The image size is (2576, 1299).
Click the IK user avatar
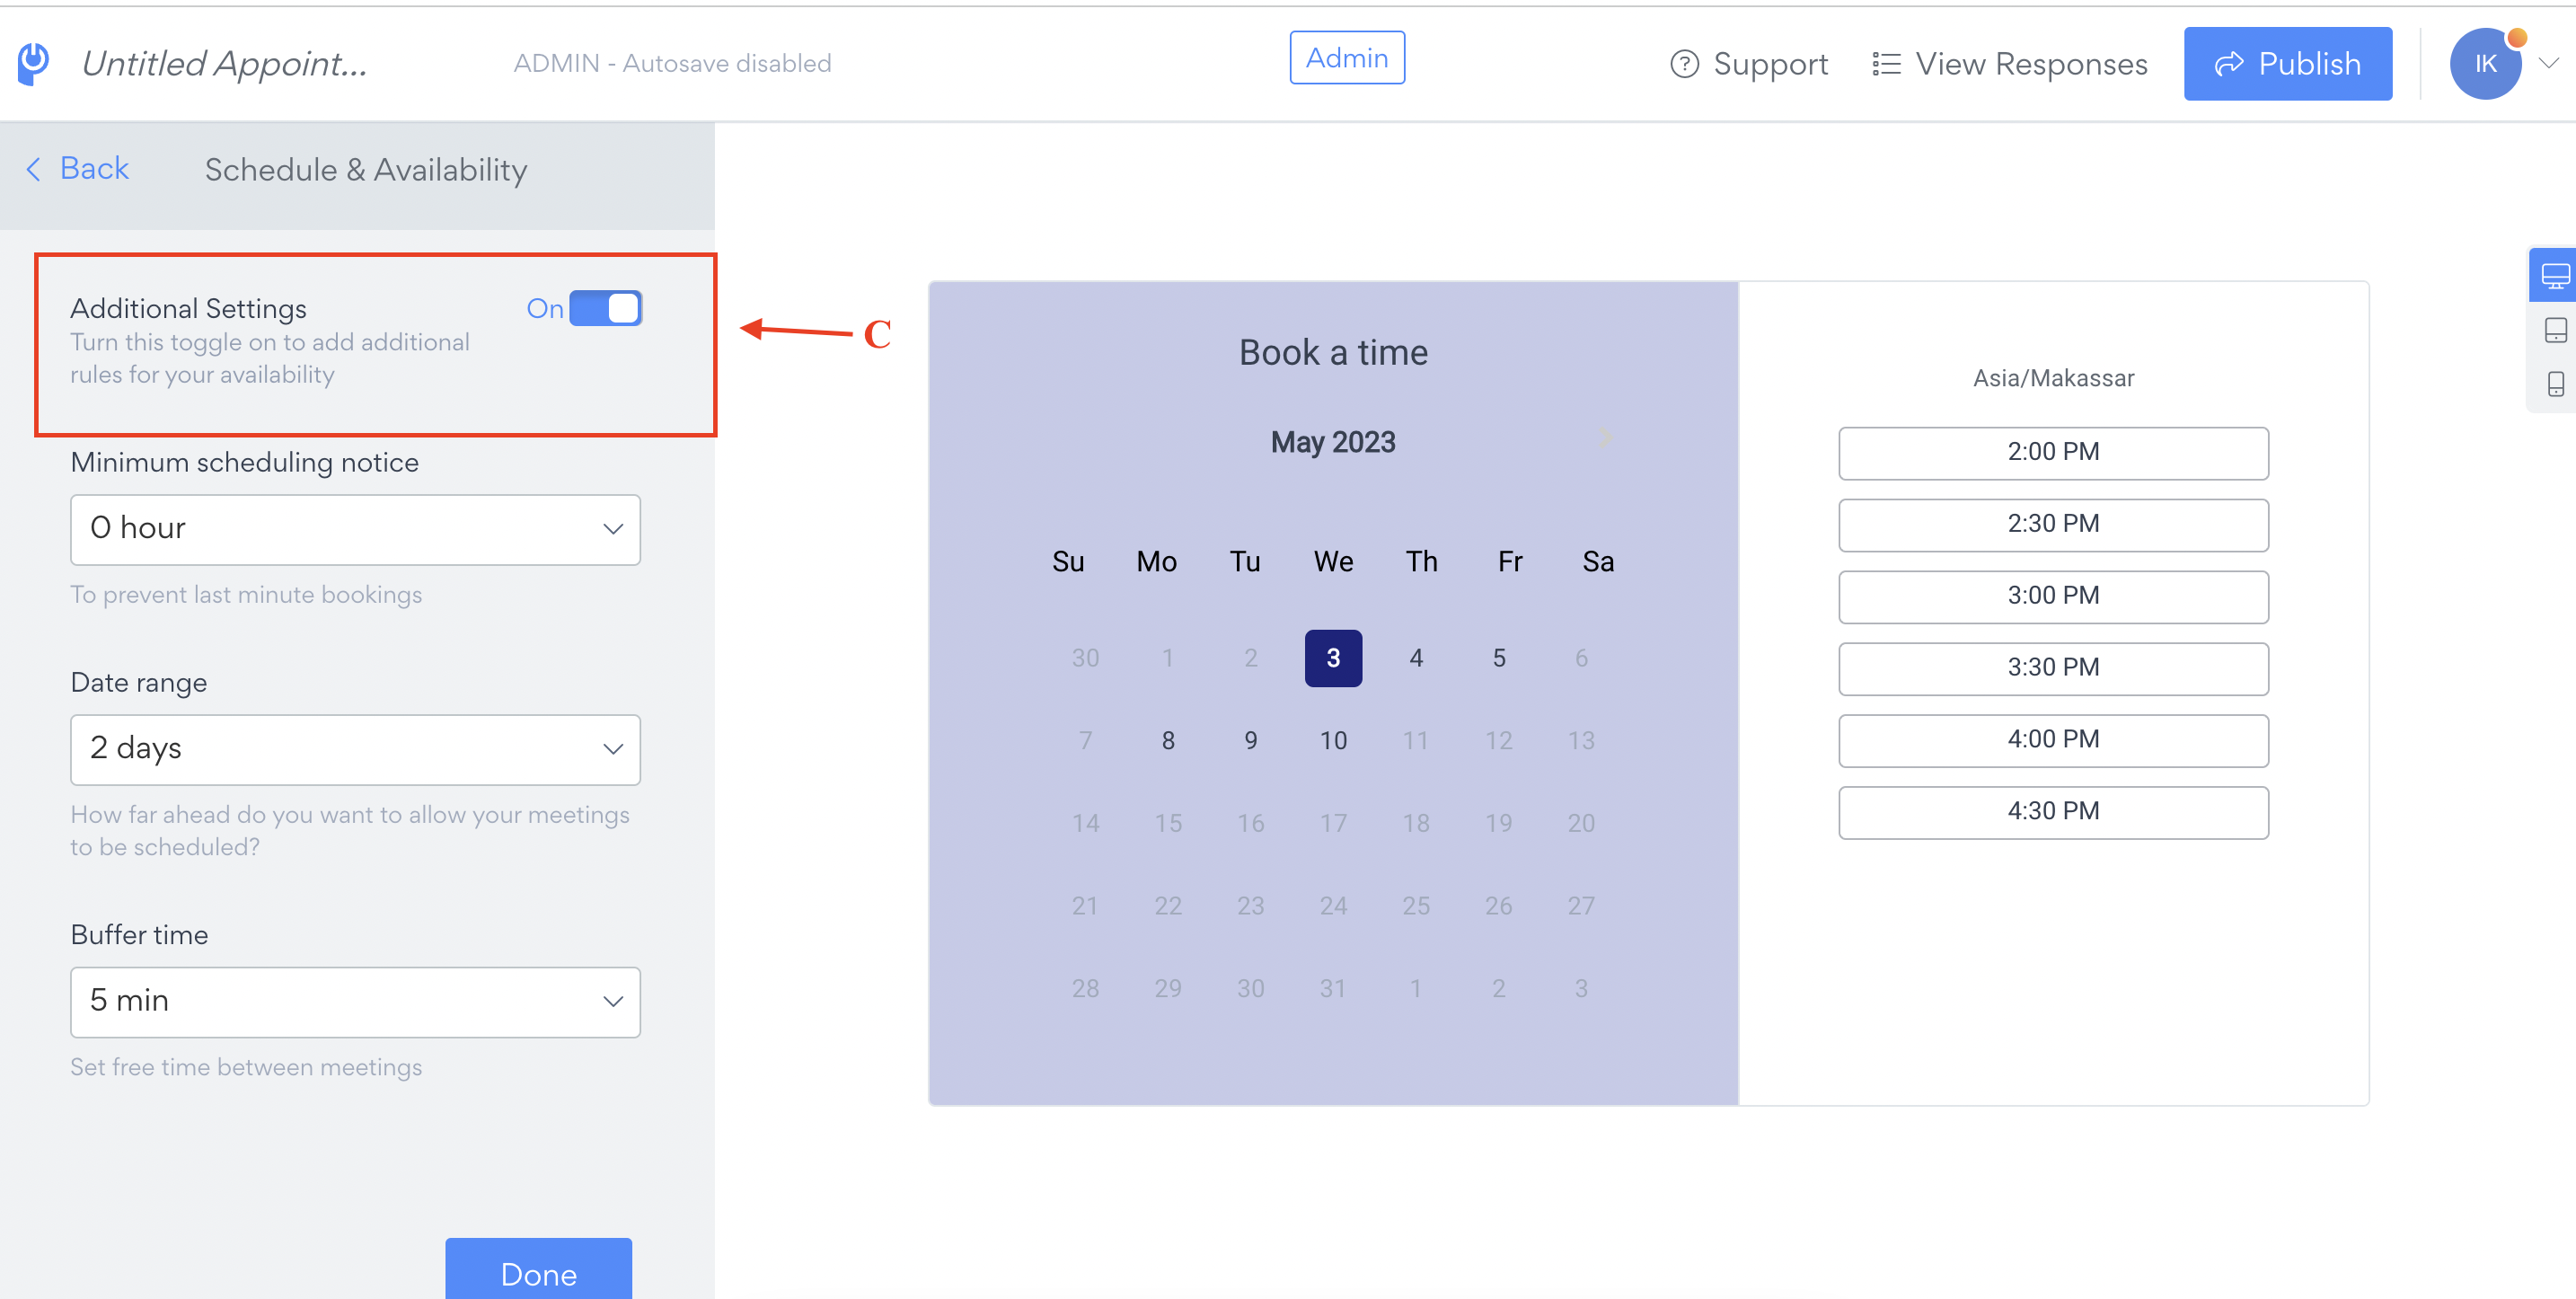tap(2485, 64)
